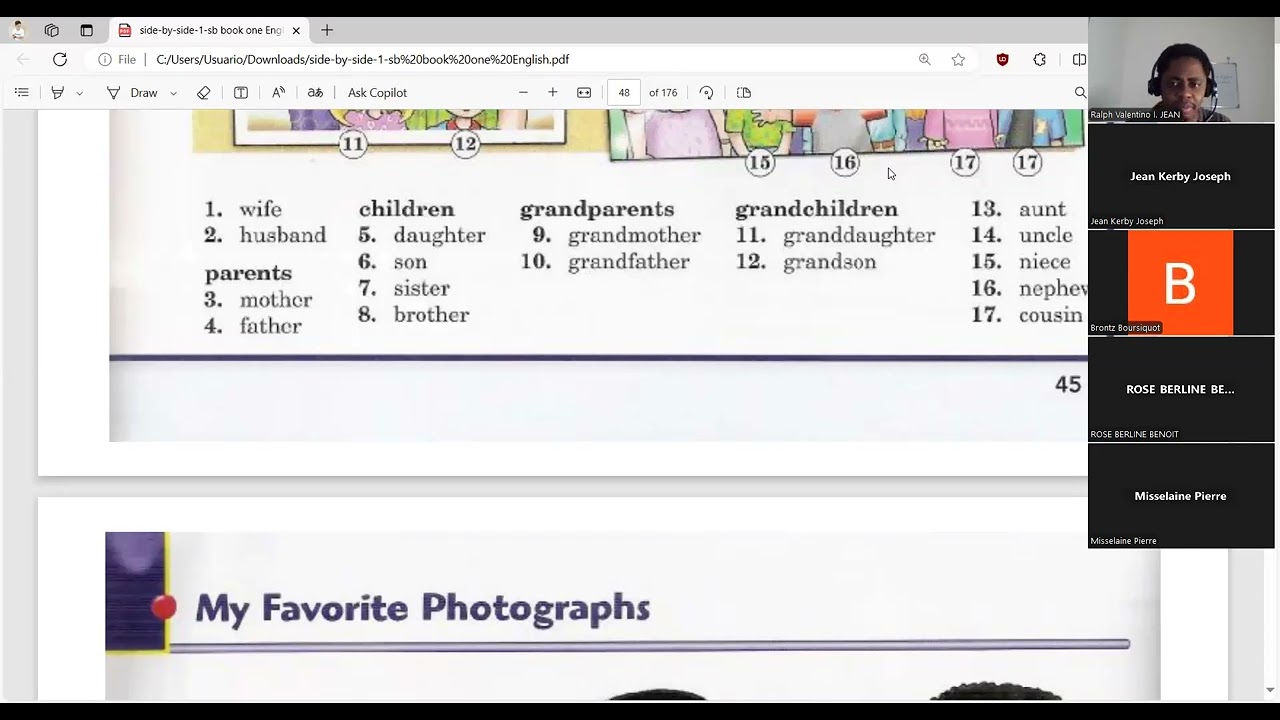Click the zoom magnifier in address bar

pyautogui.click(x=925, y=59)
